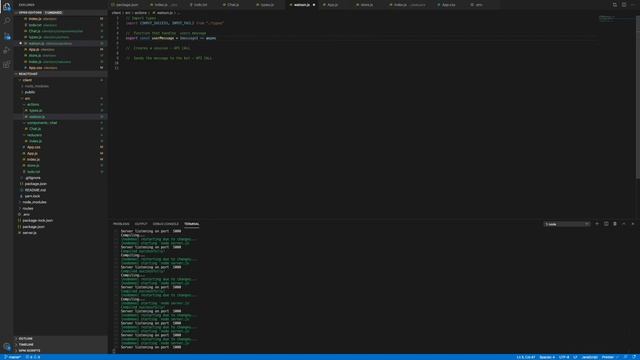Split the editor to the right
The height and width of the screenshot is (360, 640).
[x=624, y=5]
